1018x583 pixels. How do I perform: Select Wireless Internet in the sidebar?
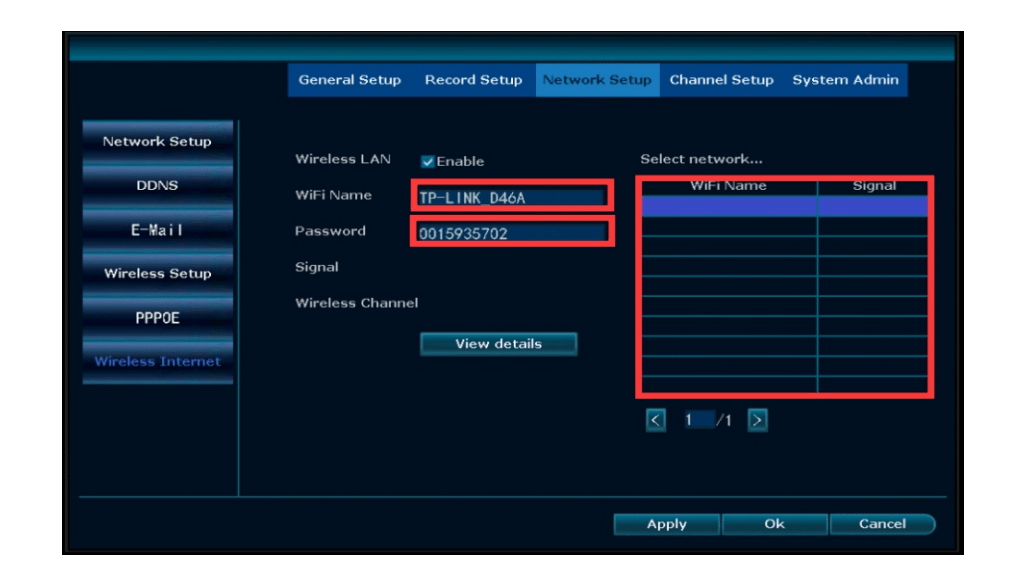point(157,362)
